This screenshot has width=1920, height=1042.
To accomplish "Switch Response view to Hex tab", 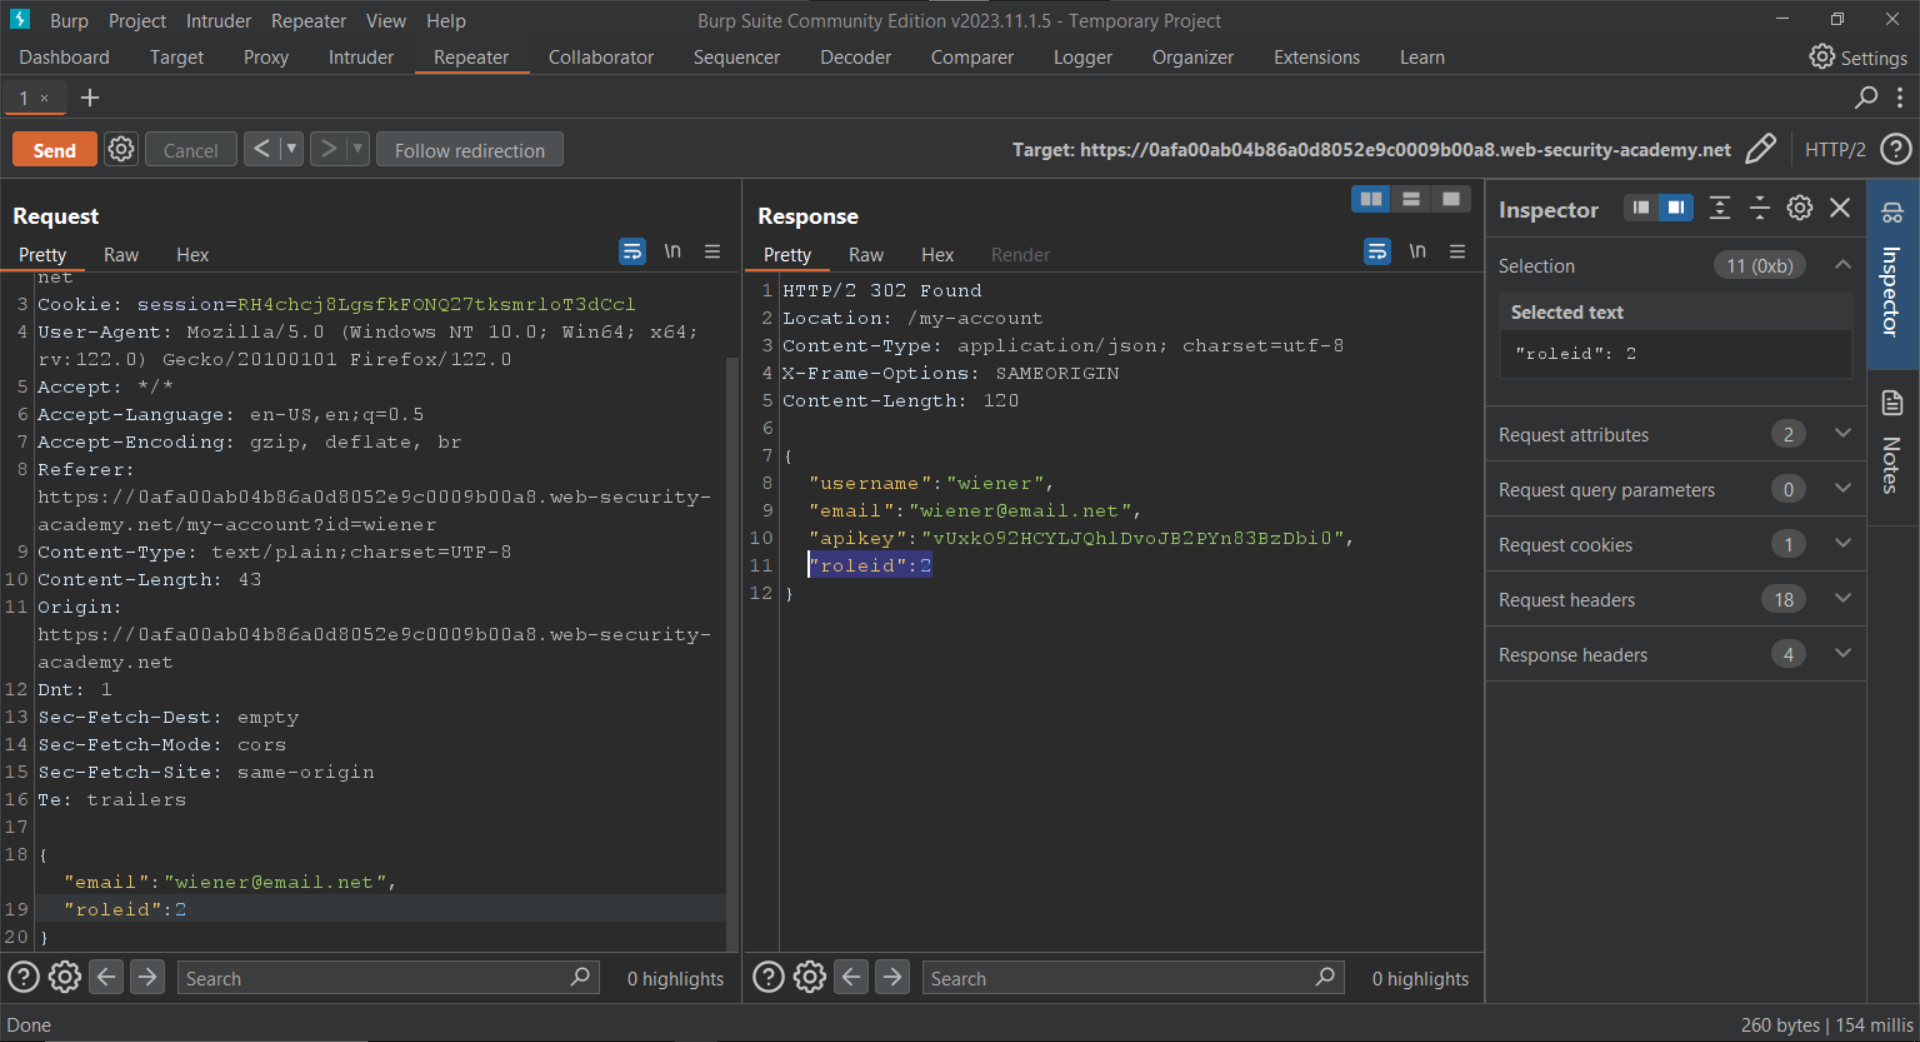I will [937, 255].
